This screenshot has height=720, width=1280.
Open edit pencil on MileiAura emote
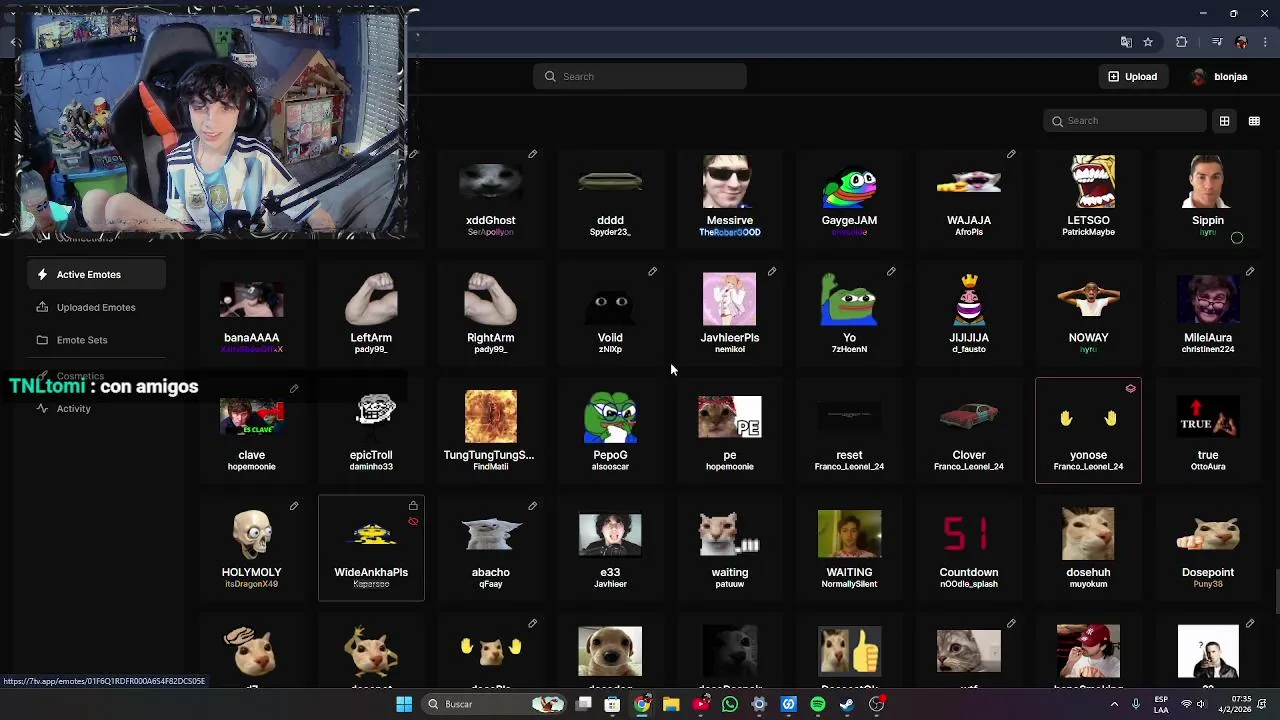tap(1250, 271)
